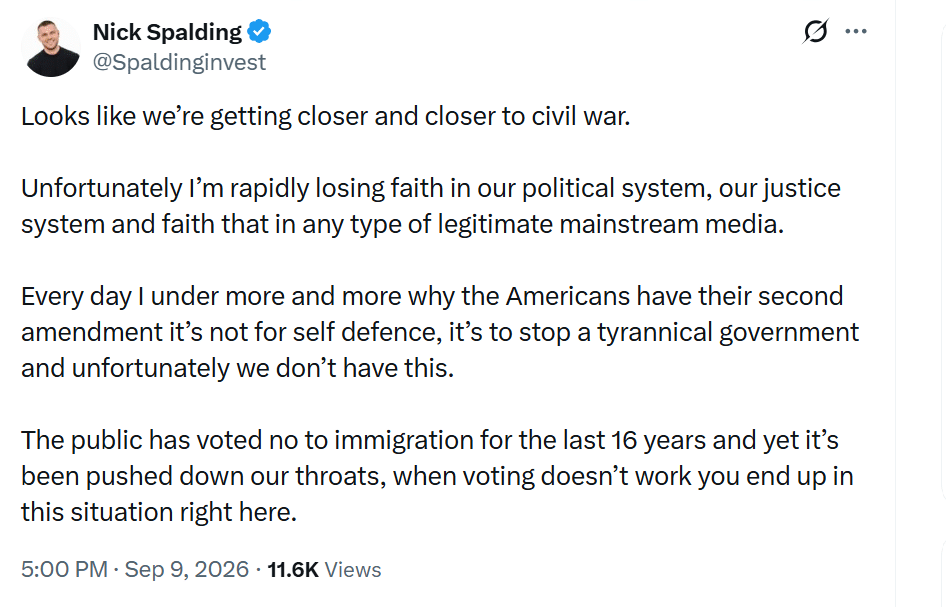This screenshot has height=607, width=946.
Task: Click the line 'this situation right here.'
Action: coord(159,512)
